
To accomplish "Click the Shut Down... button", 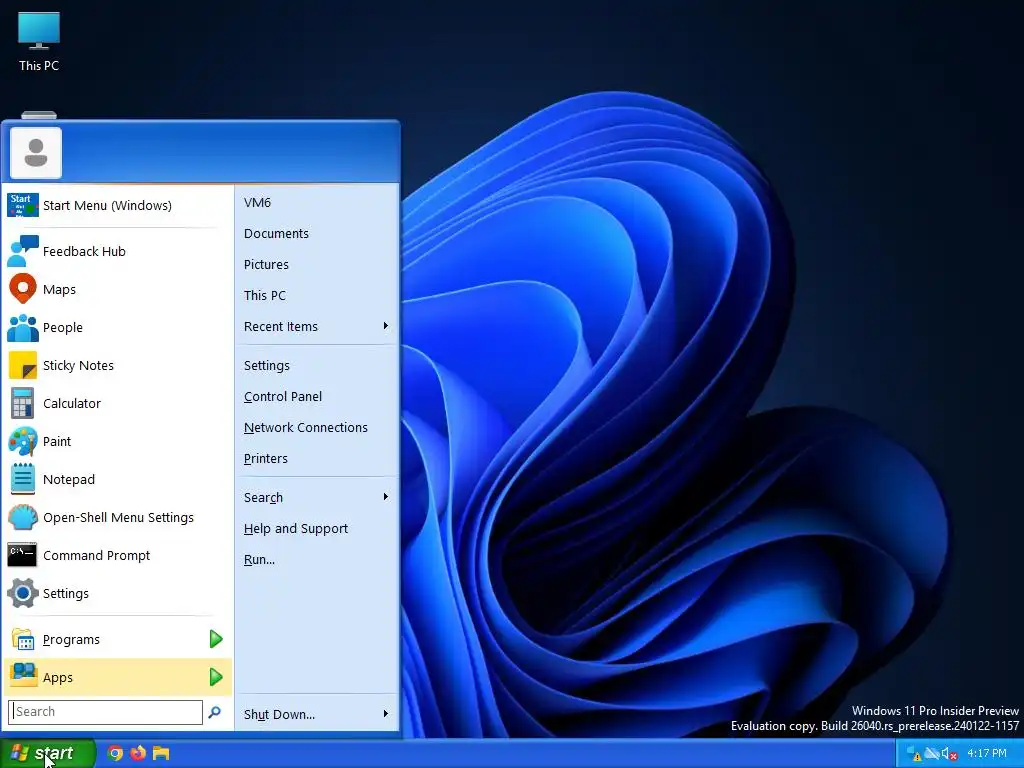I will coord(280,714).
